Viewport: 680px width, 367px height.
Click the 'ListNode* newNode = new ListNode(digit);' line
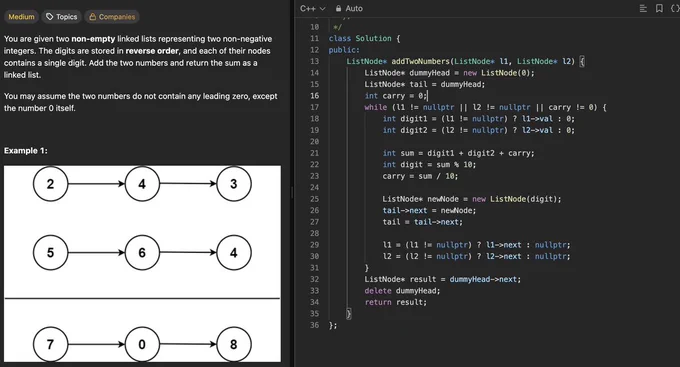(x=471, y=199)
